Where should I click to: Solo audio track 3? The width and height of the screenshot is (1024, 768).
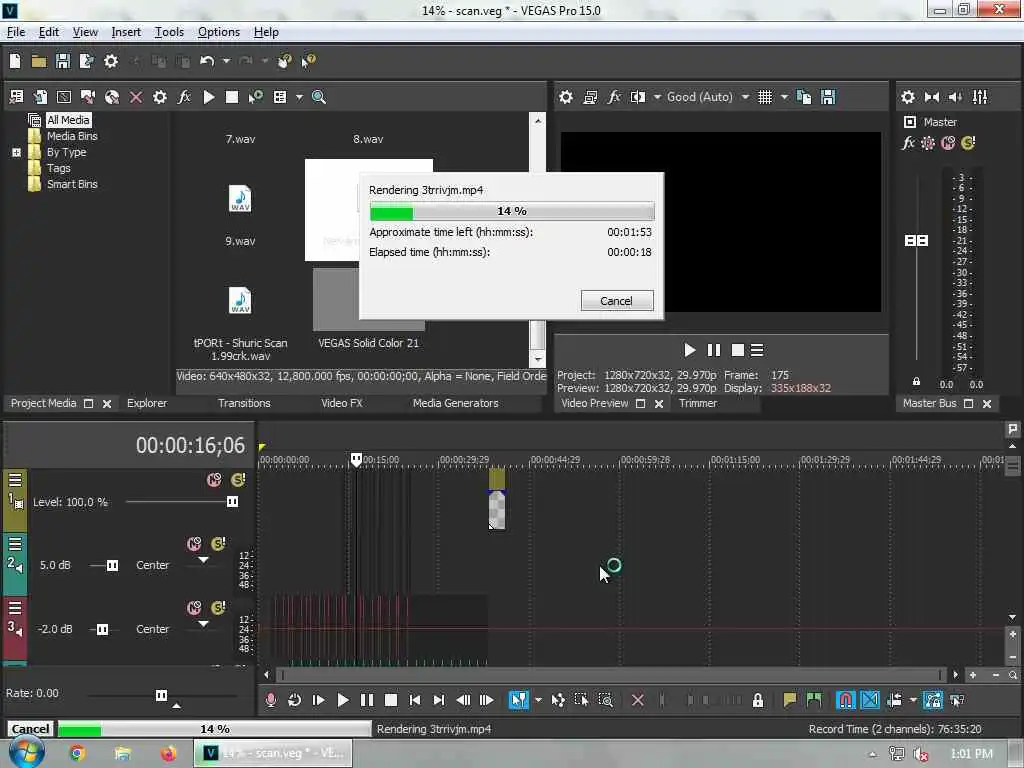coord(218,608)
